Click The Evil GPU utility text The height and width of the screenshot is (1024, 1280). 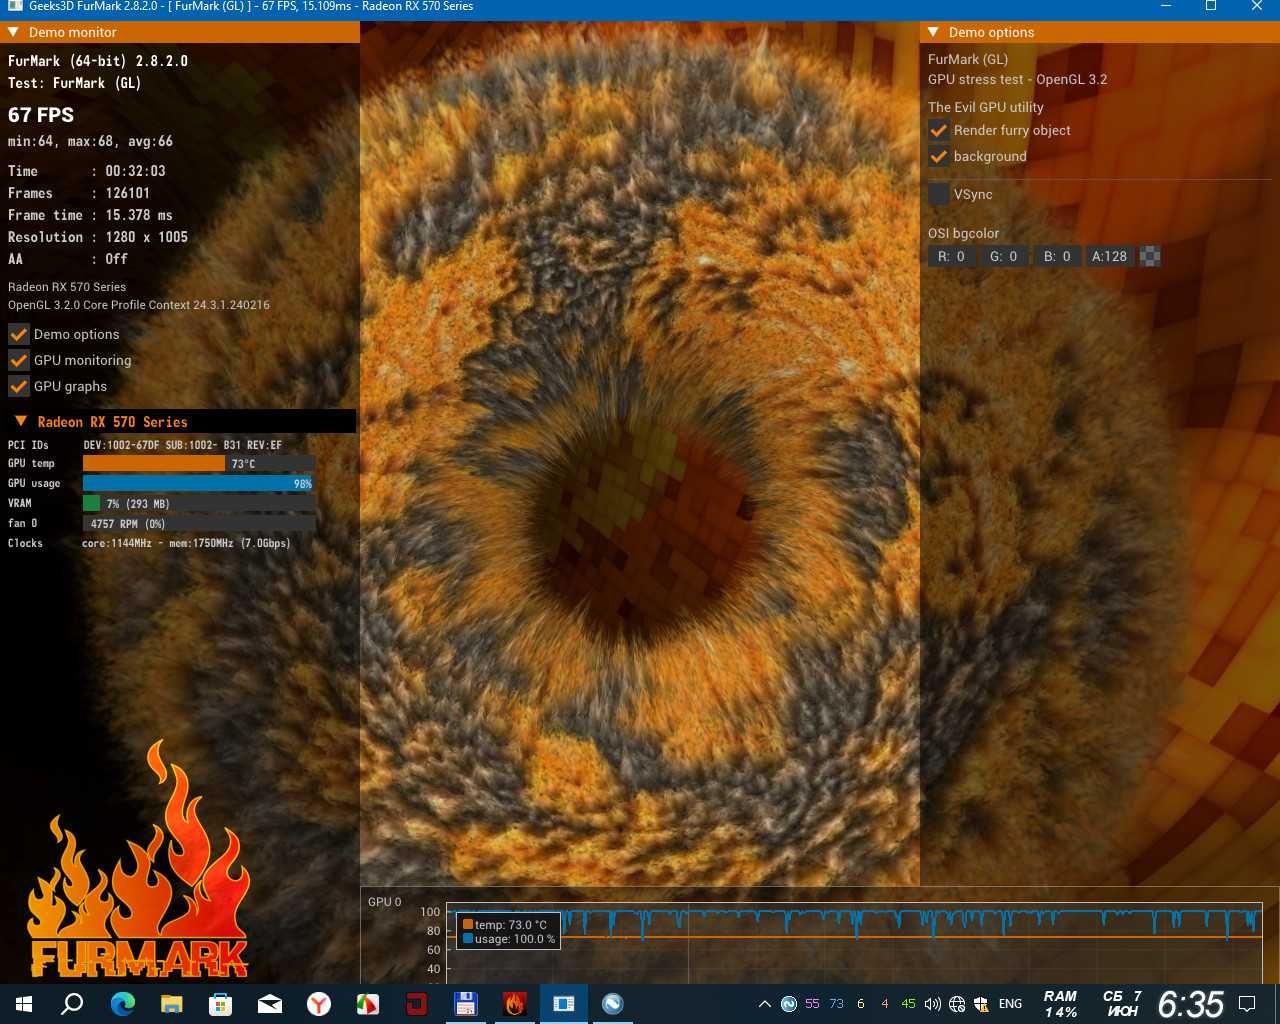pos(986,107)
